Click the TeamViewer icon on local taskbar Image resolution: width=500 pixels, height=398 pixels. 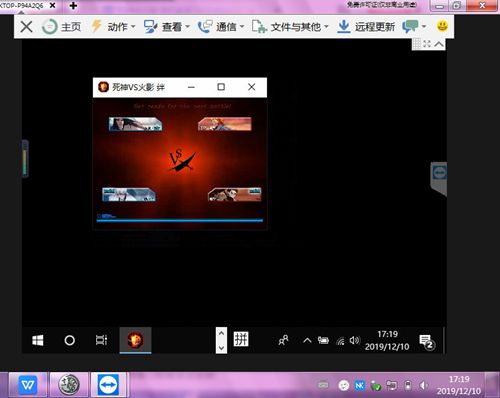click(108, 385)
